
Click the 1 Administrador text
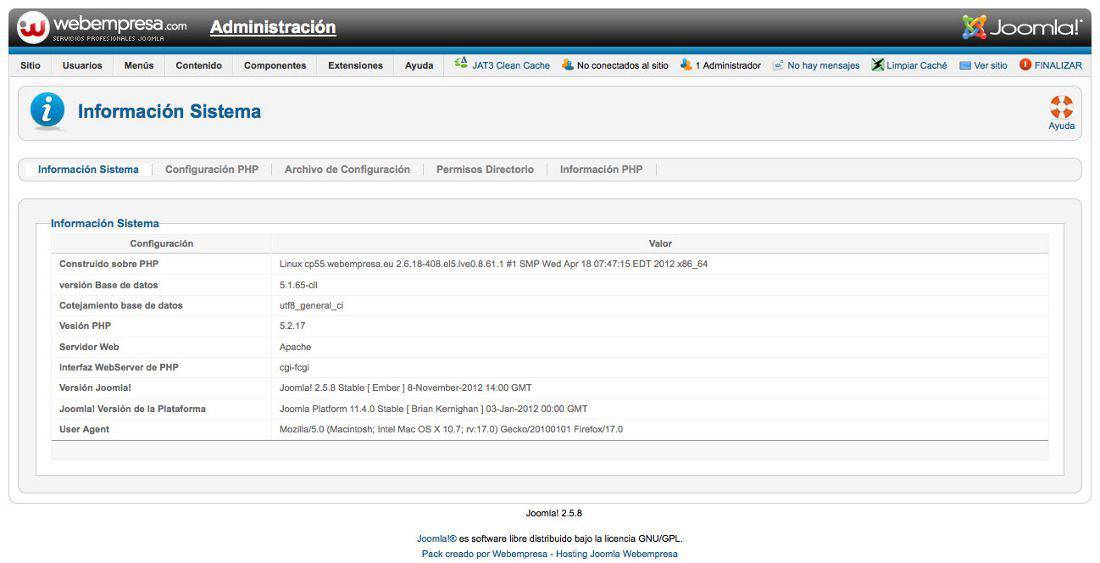pyautogui.click(x=728, y=65)
